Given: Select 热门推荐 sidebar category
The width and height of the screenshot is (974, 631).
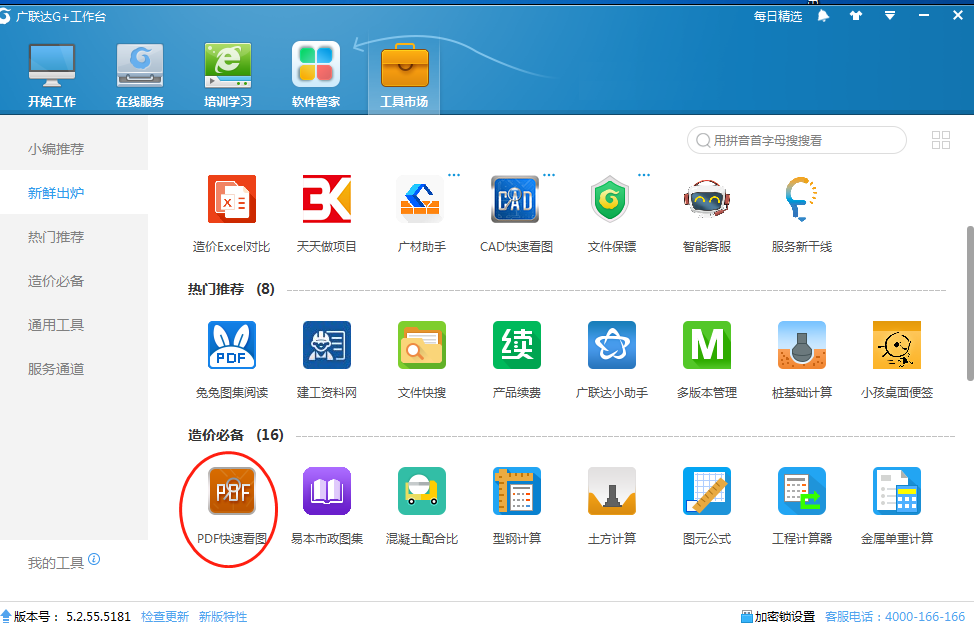Looking at the screenshot, I should click(74, 237).
